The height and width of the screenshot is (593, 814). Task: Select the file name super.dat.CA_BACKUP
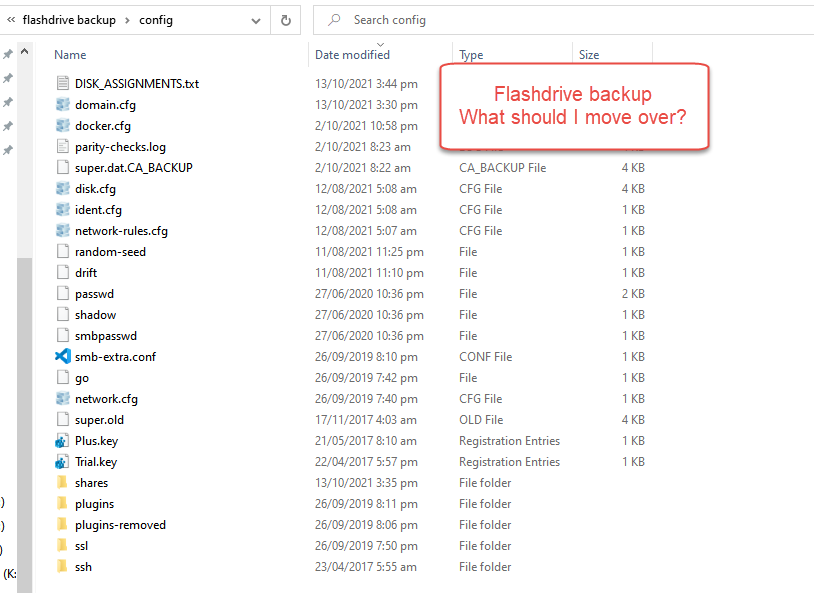(133, 168)
